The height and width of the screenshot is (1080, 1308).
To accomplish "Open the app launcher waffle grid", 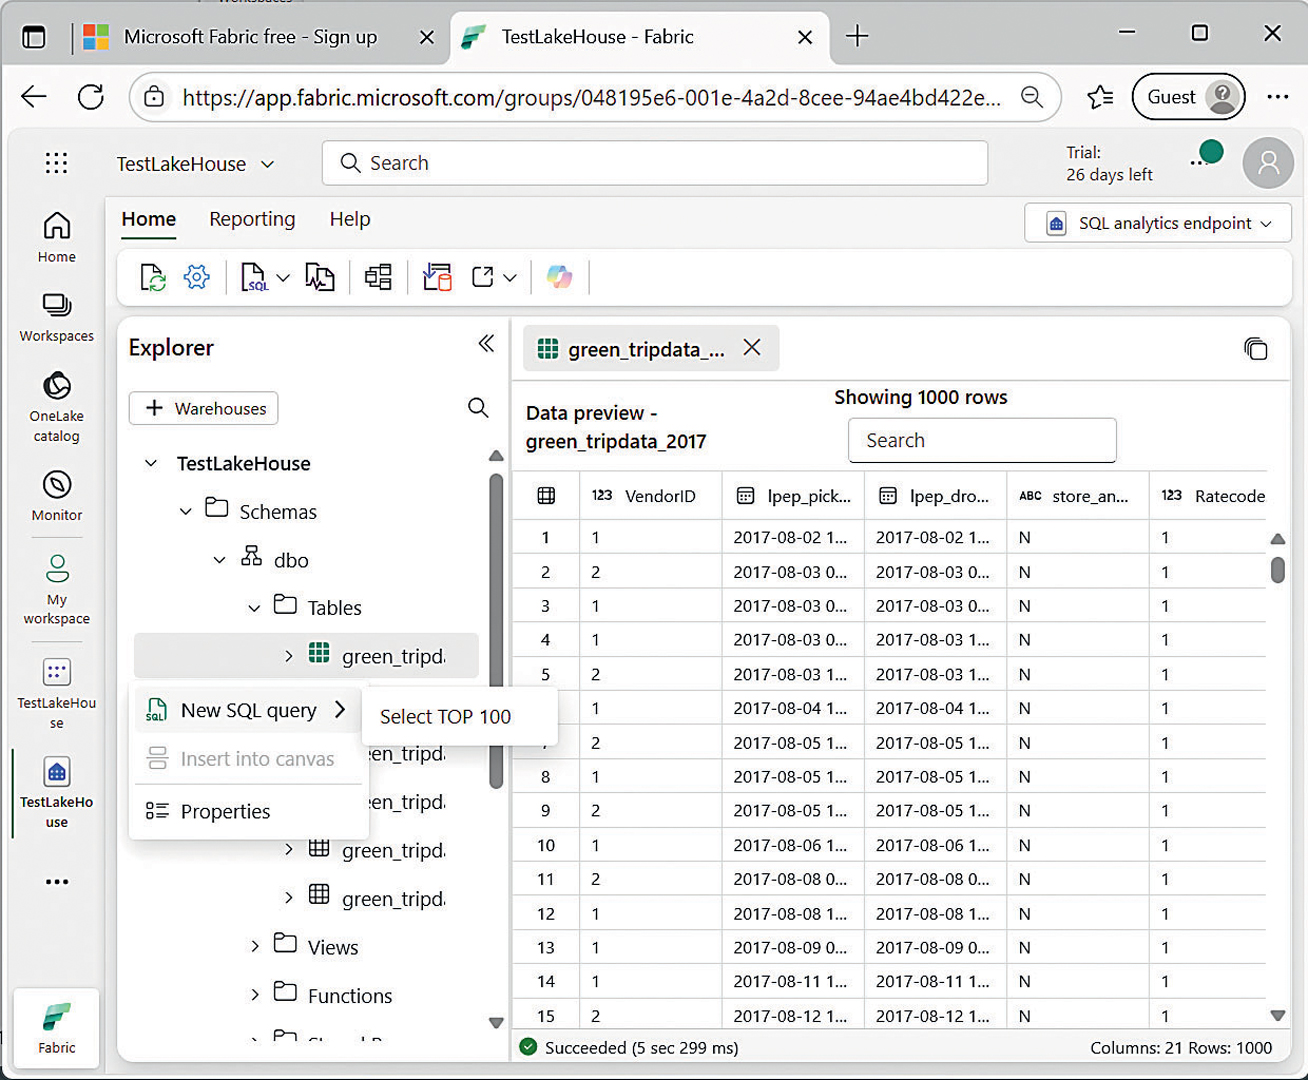I will click(x=56, y=163).
